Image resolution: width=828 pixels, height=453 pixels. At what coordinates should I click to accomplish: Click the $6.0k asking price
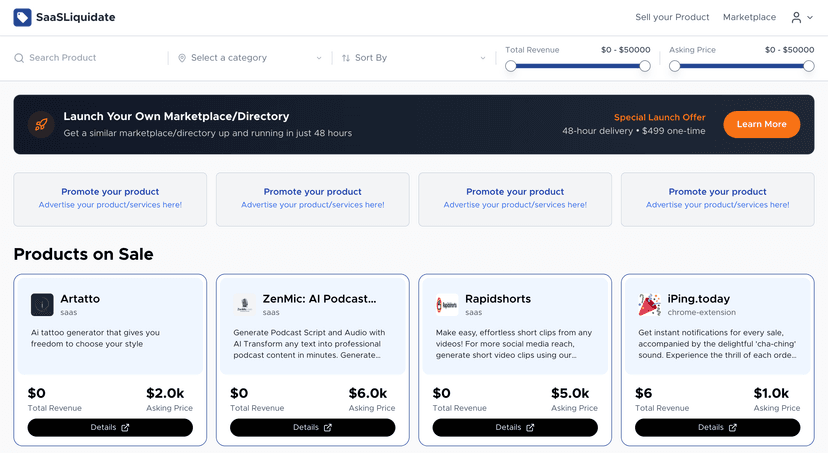[368, 393]
